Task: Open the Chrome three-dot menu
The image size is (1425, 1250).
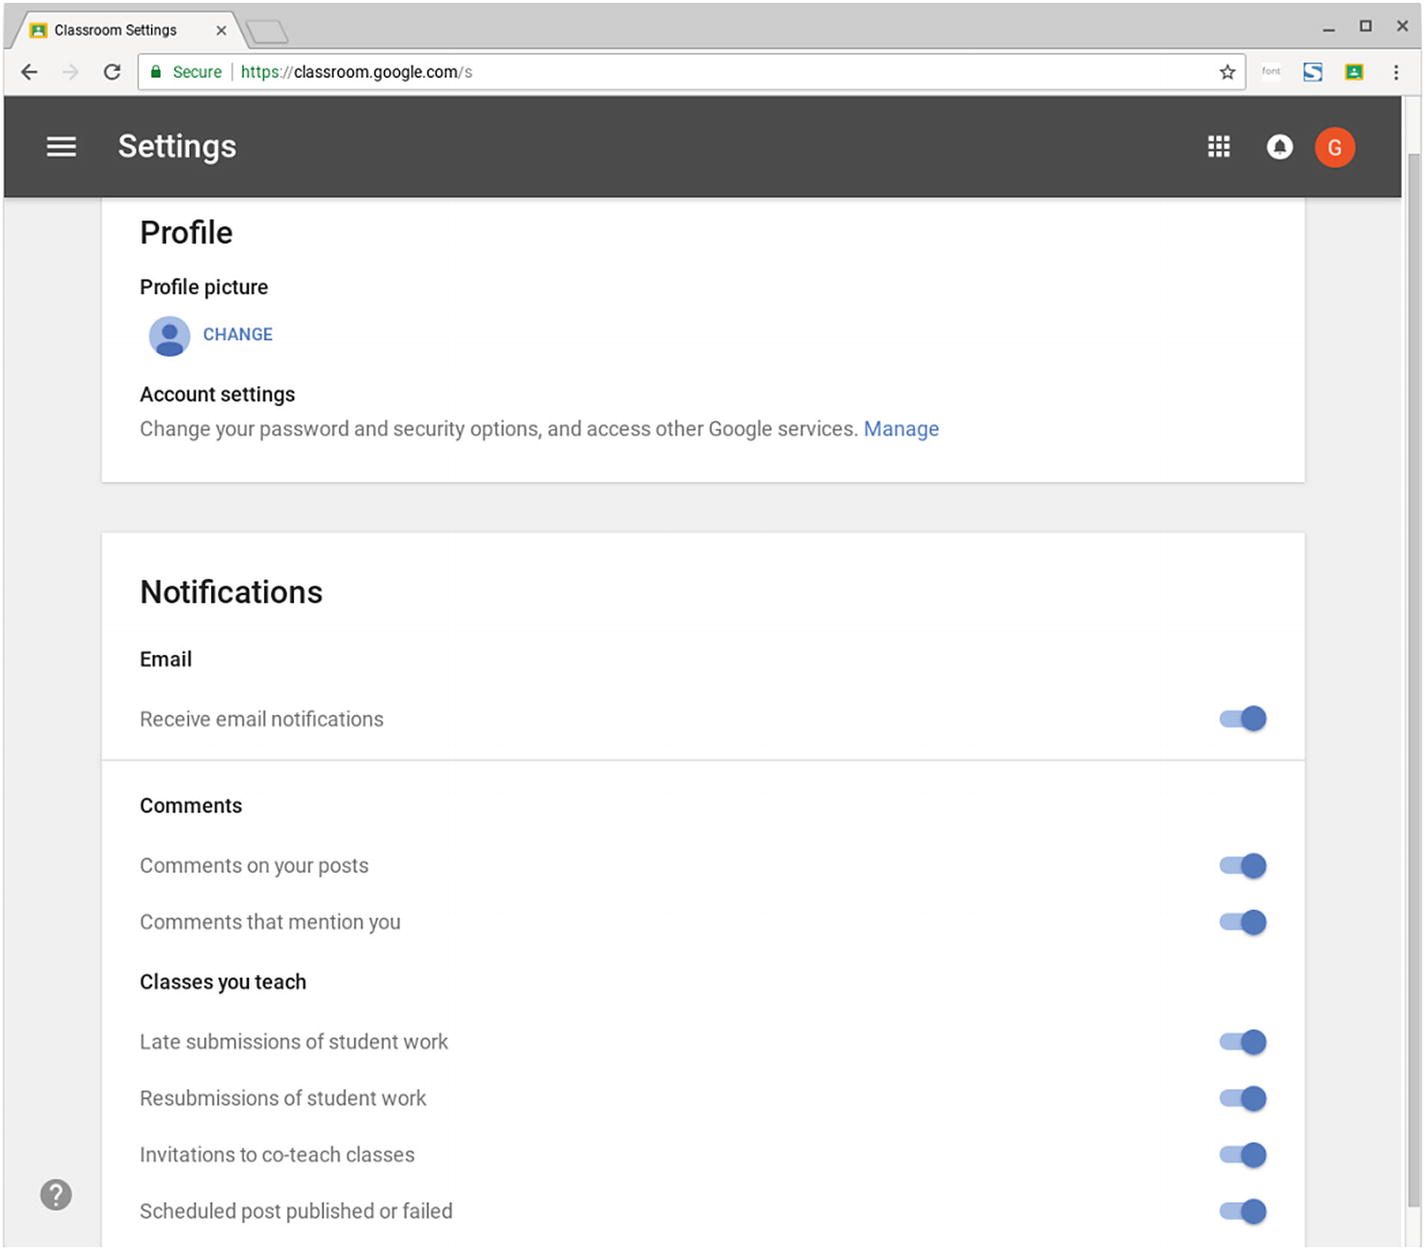Action: (1396, 72)
